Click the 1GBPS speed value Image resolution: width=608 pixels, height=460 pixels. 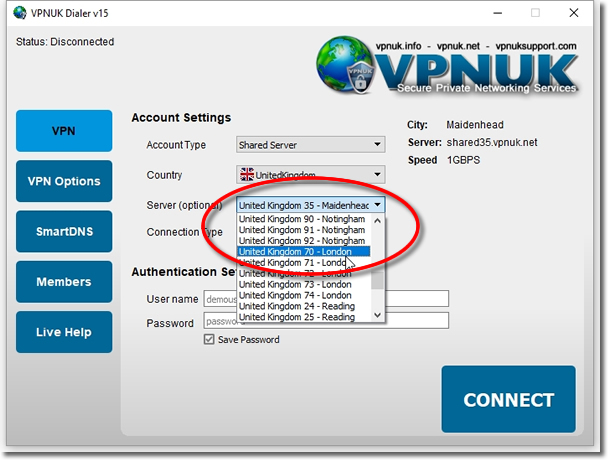pyautogui.click(x=463, y=160)
